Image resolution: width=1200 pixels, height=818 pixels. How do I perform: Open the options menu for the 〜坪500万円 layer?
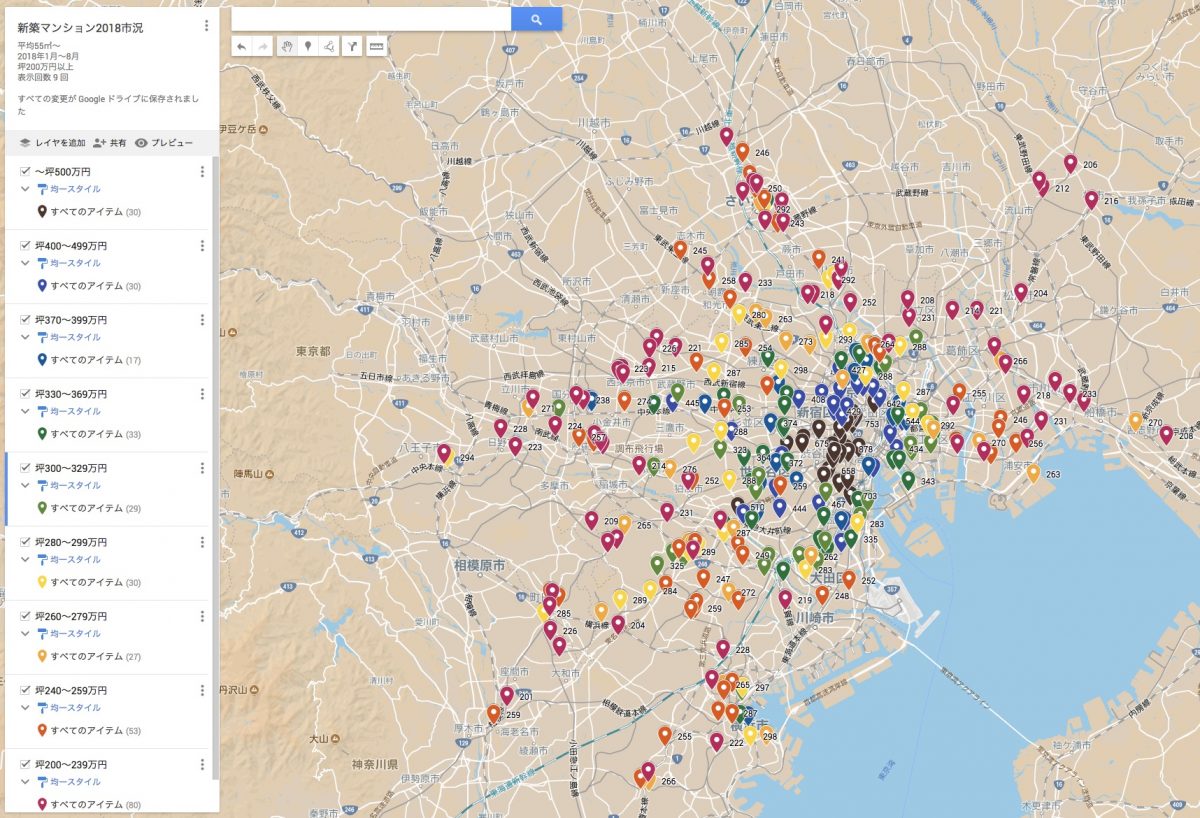pos(202,172)
